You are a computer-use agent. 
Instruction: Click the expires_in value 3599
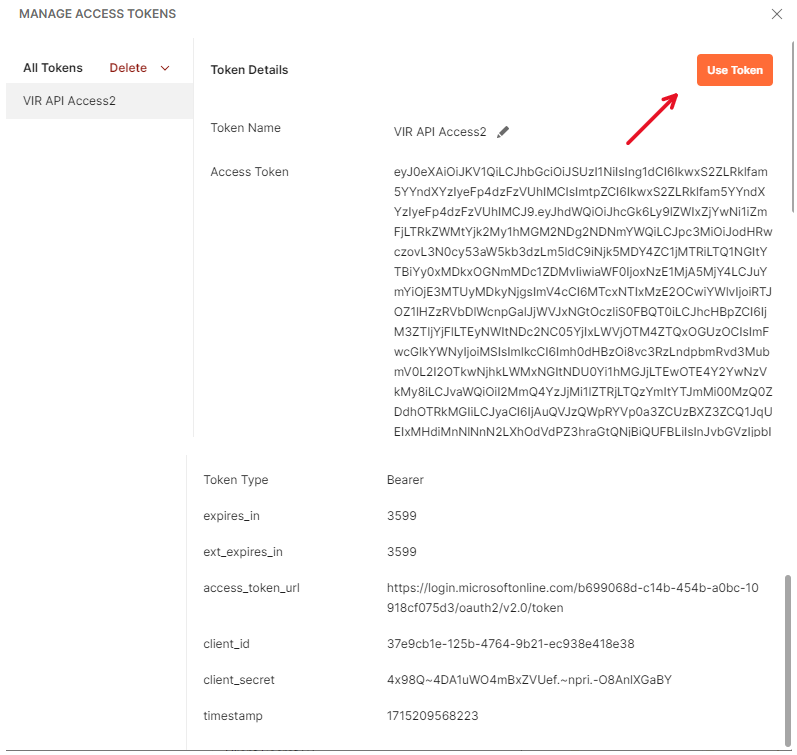[402, 516]
